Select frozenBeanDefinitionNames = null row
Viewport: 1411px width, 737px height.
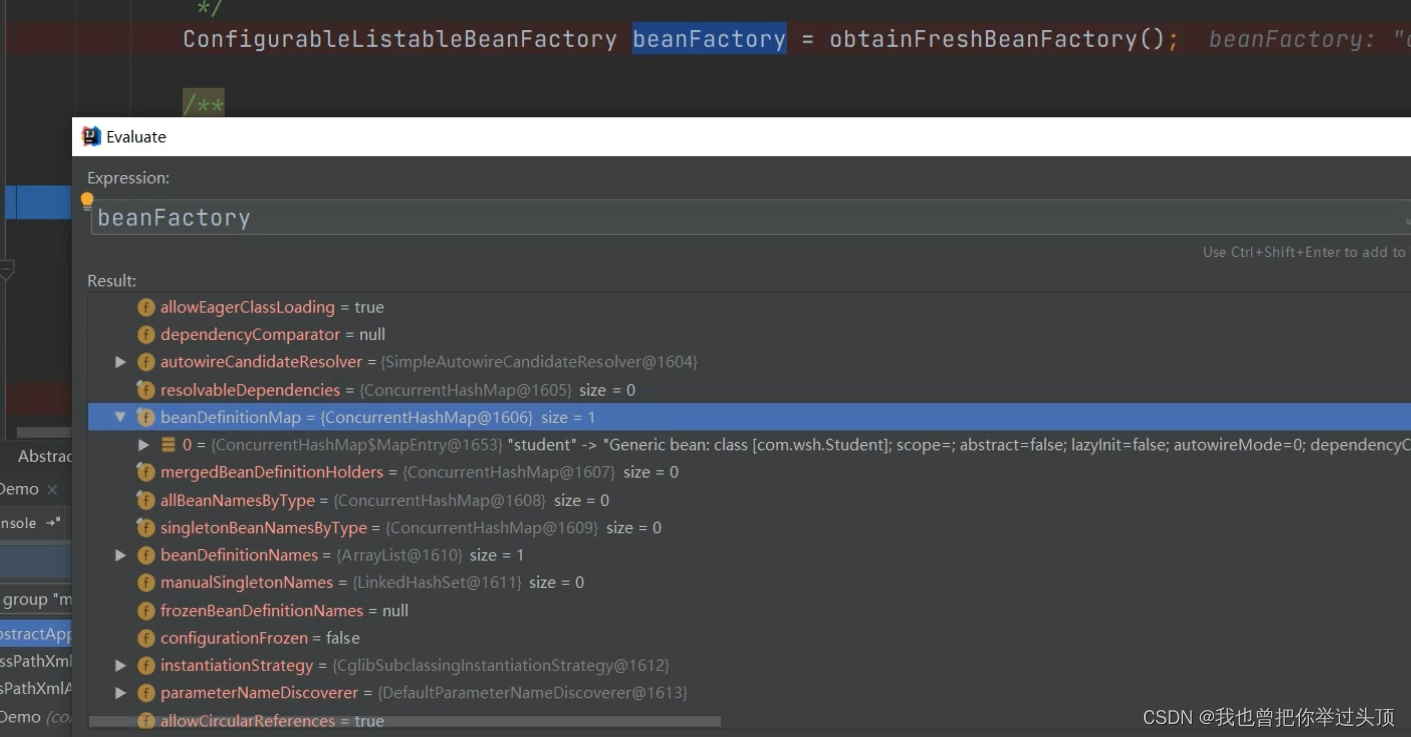[749, 610]
